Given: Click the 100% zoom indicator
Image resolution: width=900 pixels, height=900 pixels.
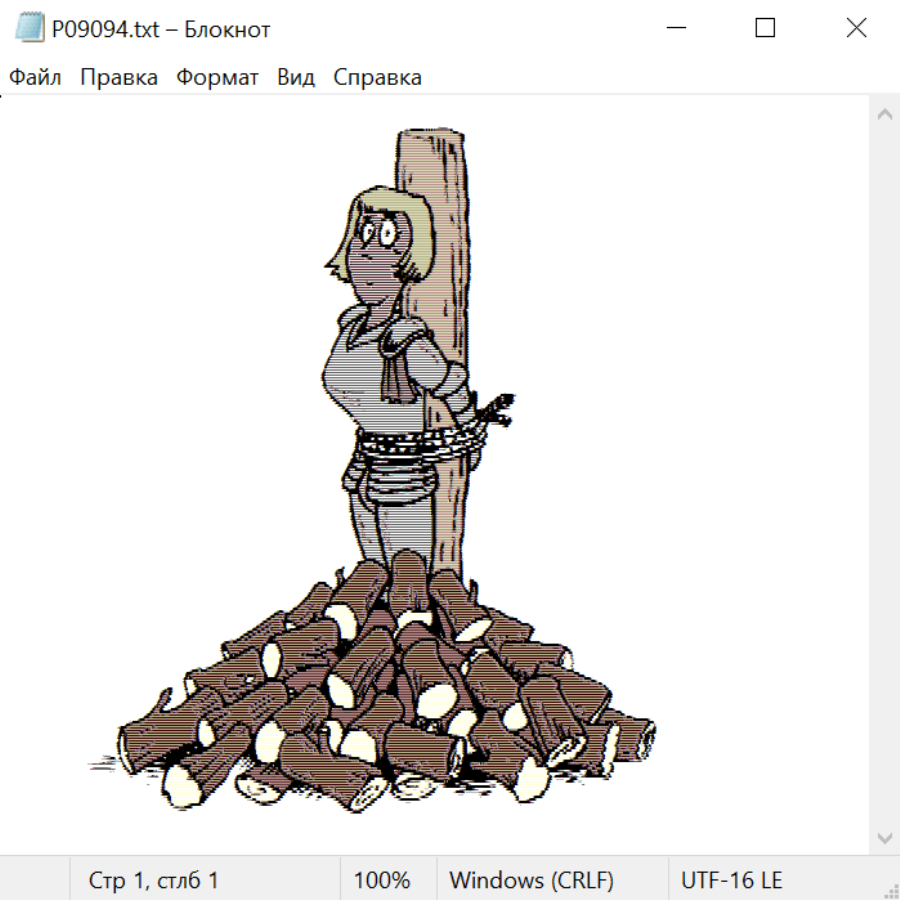Looking at the screenshot, I should (x=382, y=881).
